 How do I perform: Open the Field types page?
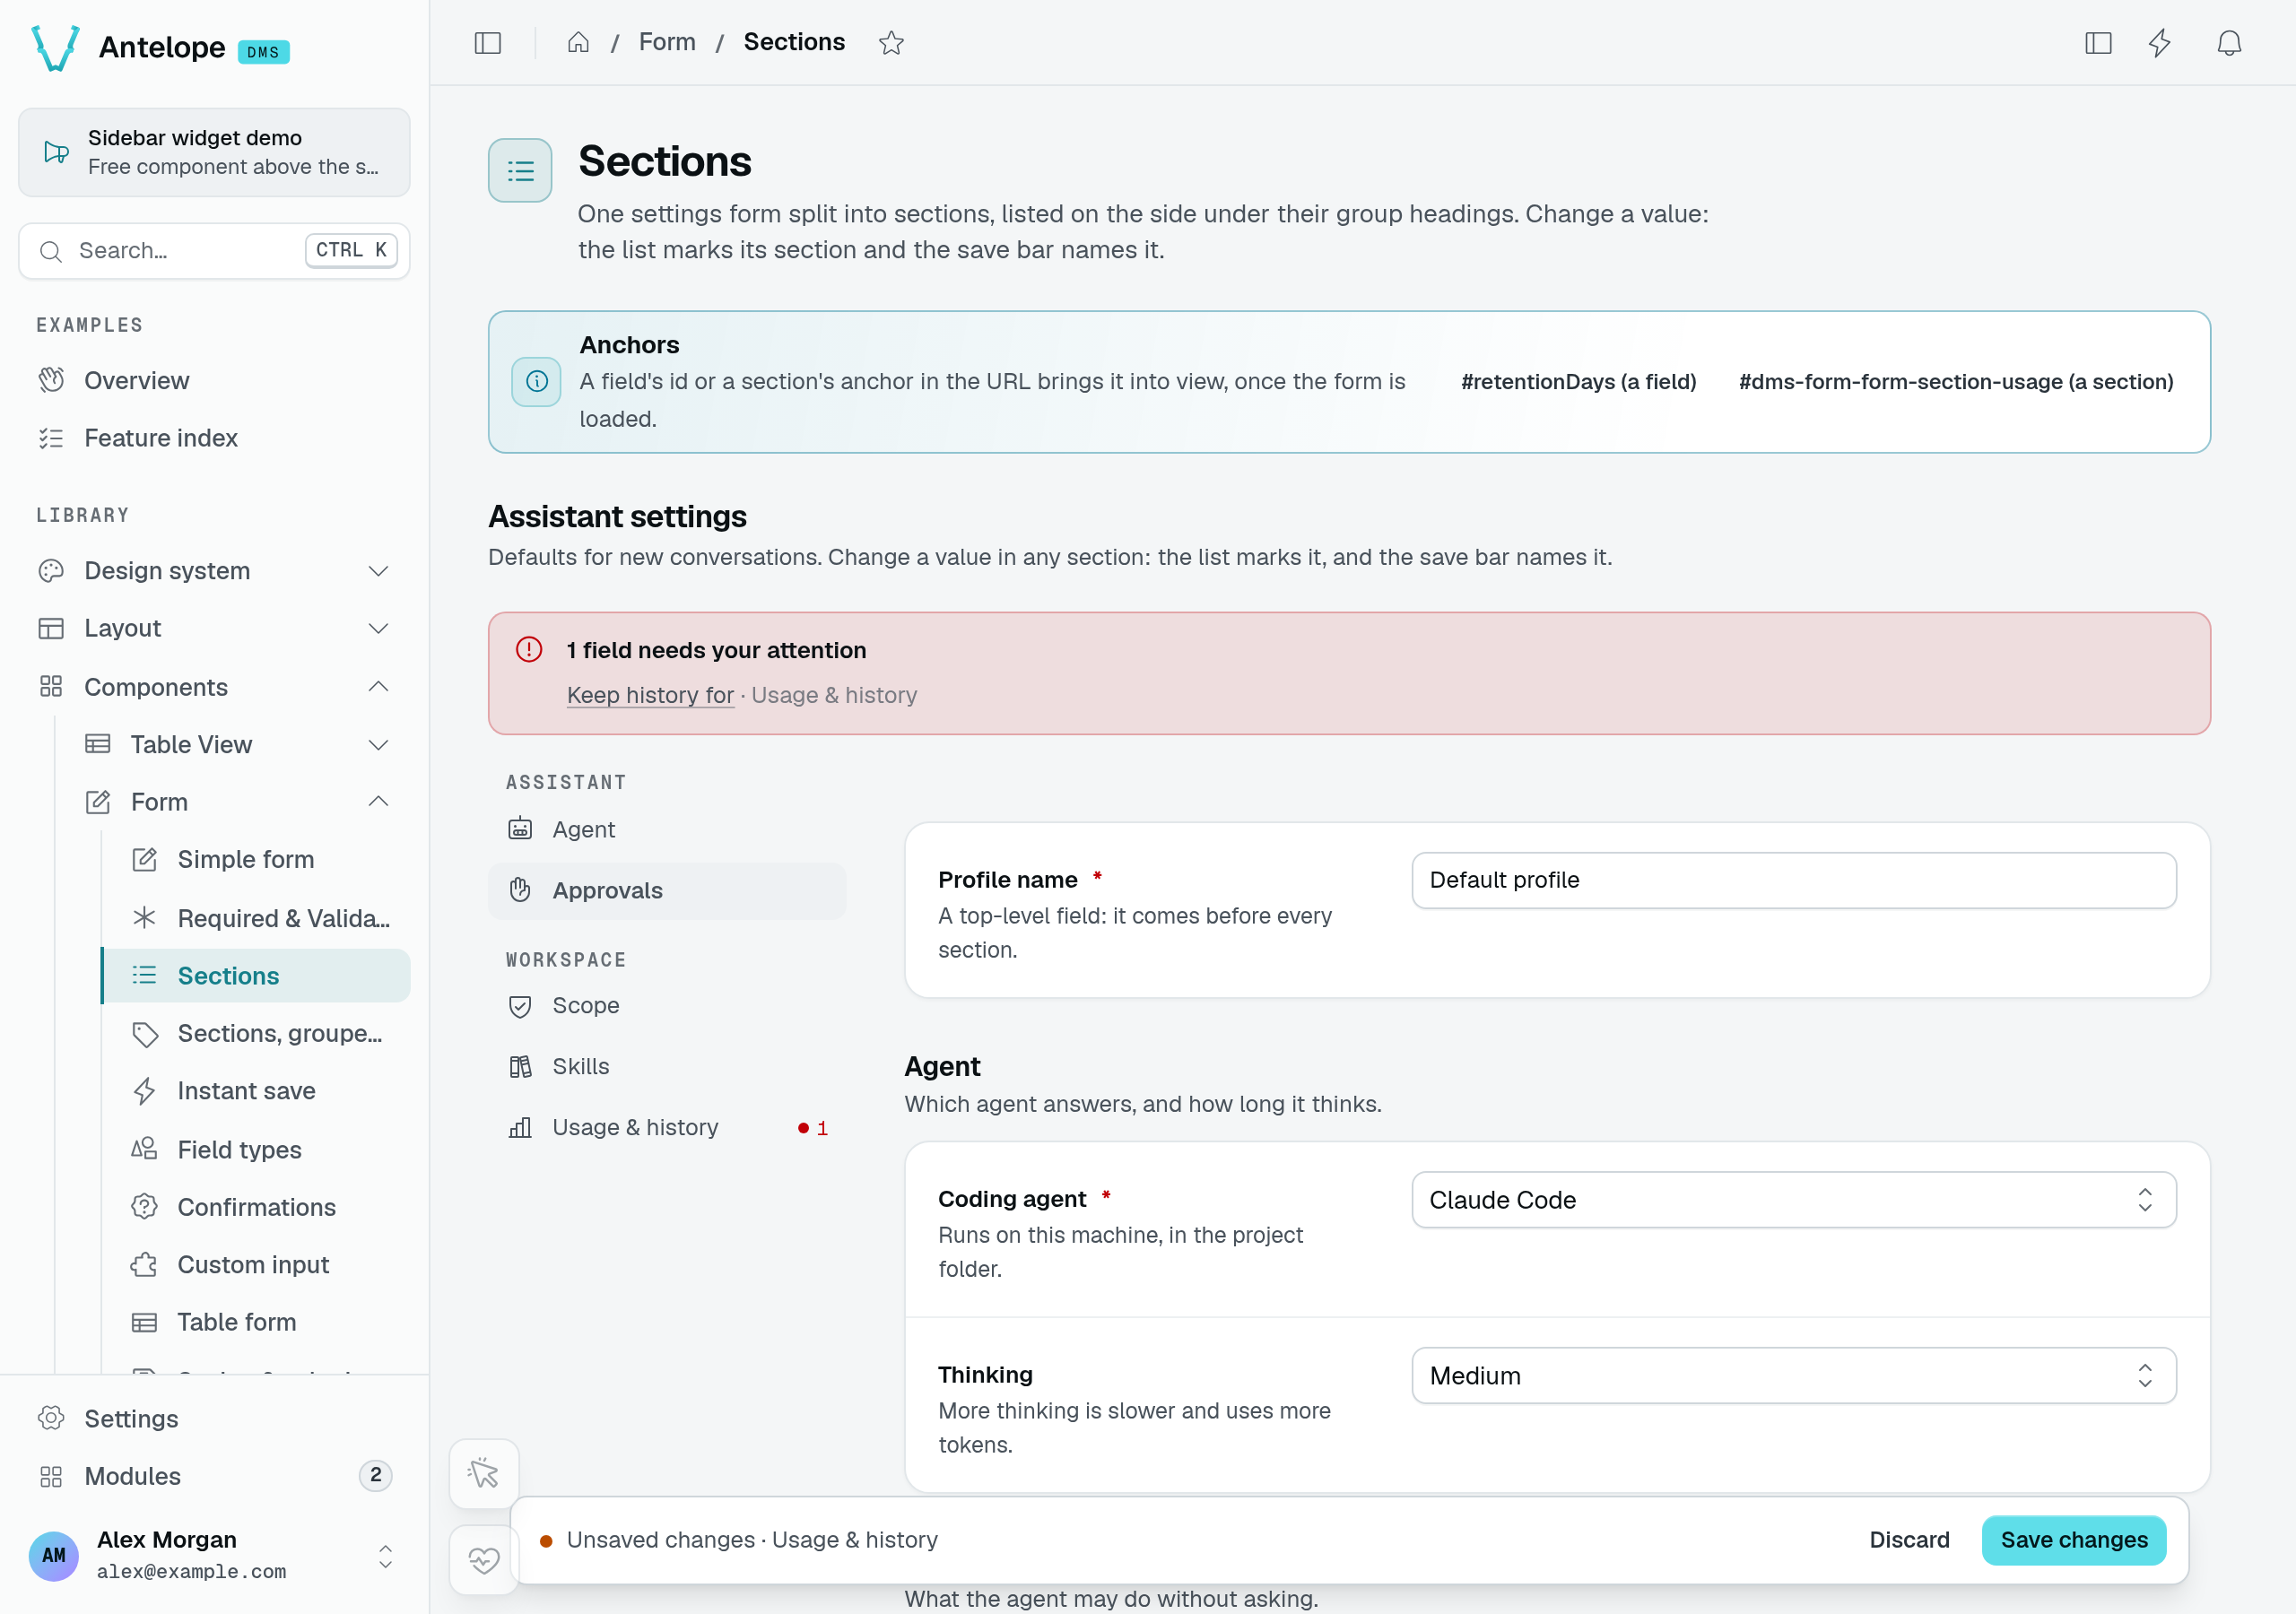tap(256, 1149)
